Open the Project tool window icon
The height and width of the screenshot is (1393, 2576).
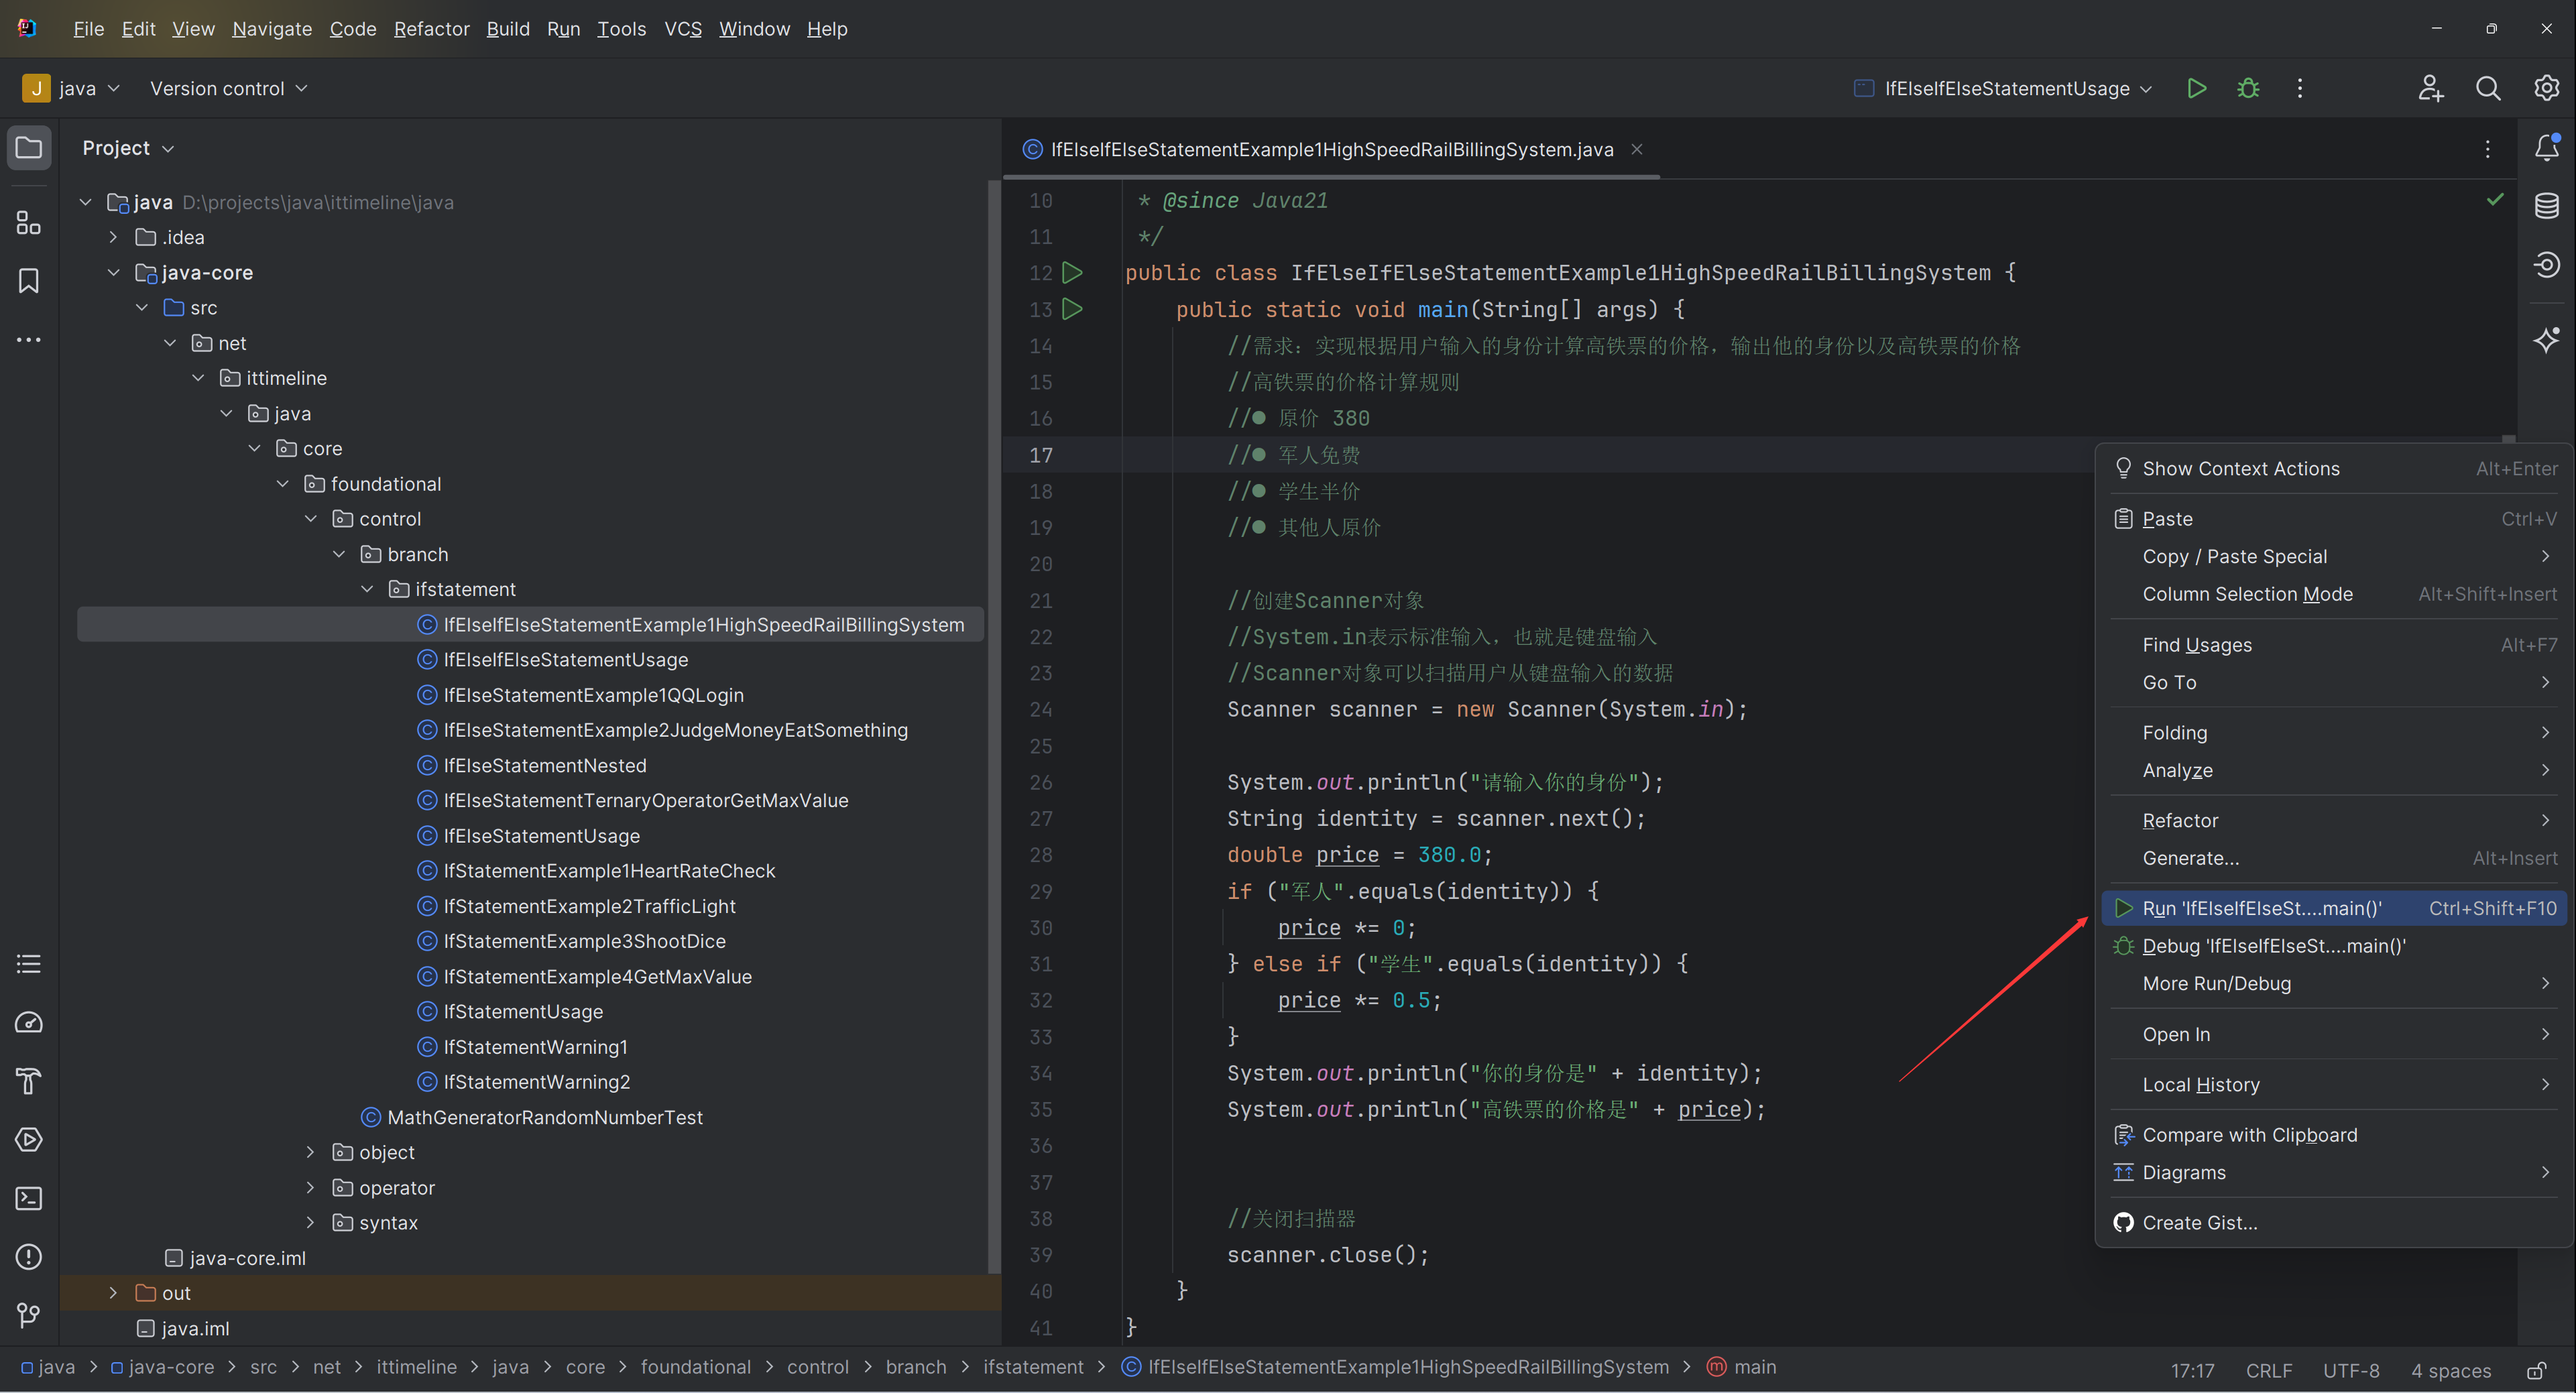pyautogui.click(x=29, y=148)
